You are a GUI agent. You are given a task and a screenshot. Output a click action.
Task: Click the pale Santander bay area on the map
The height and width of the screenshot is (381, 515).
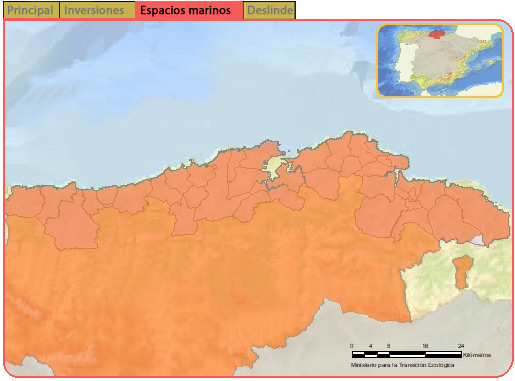pos(273,166)
